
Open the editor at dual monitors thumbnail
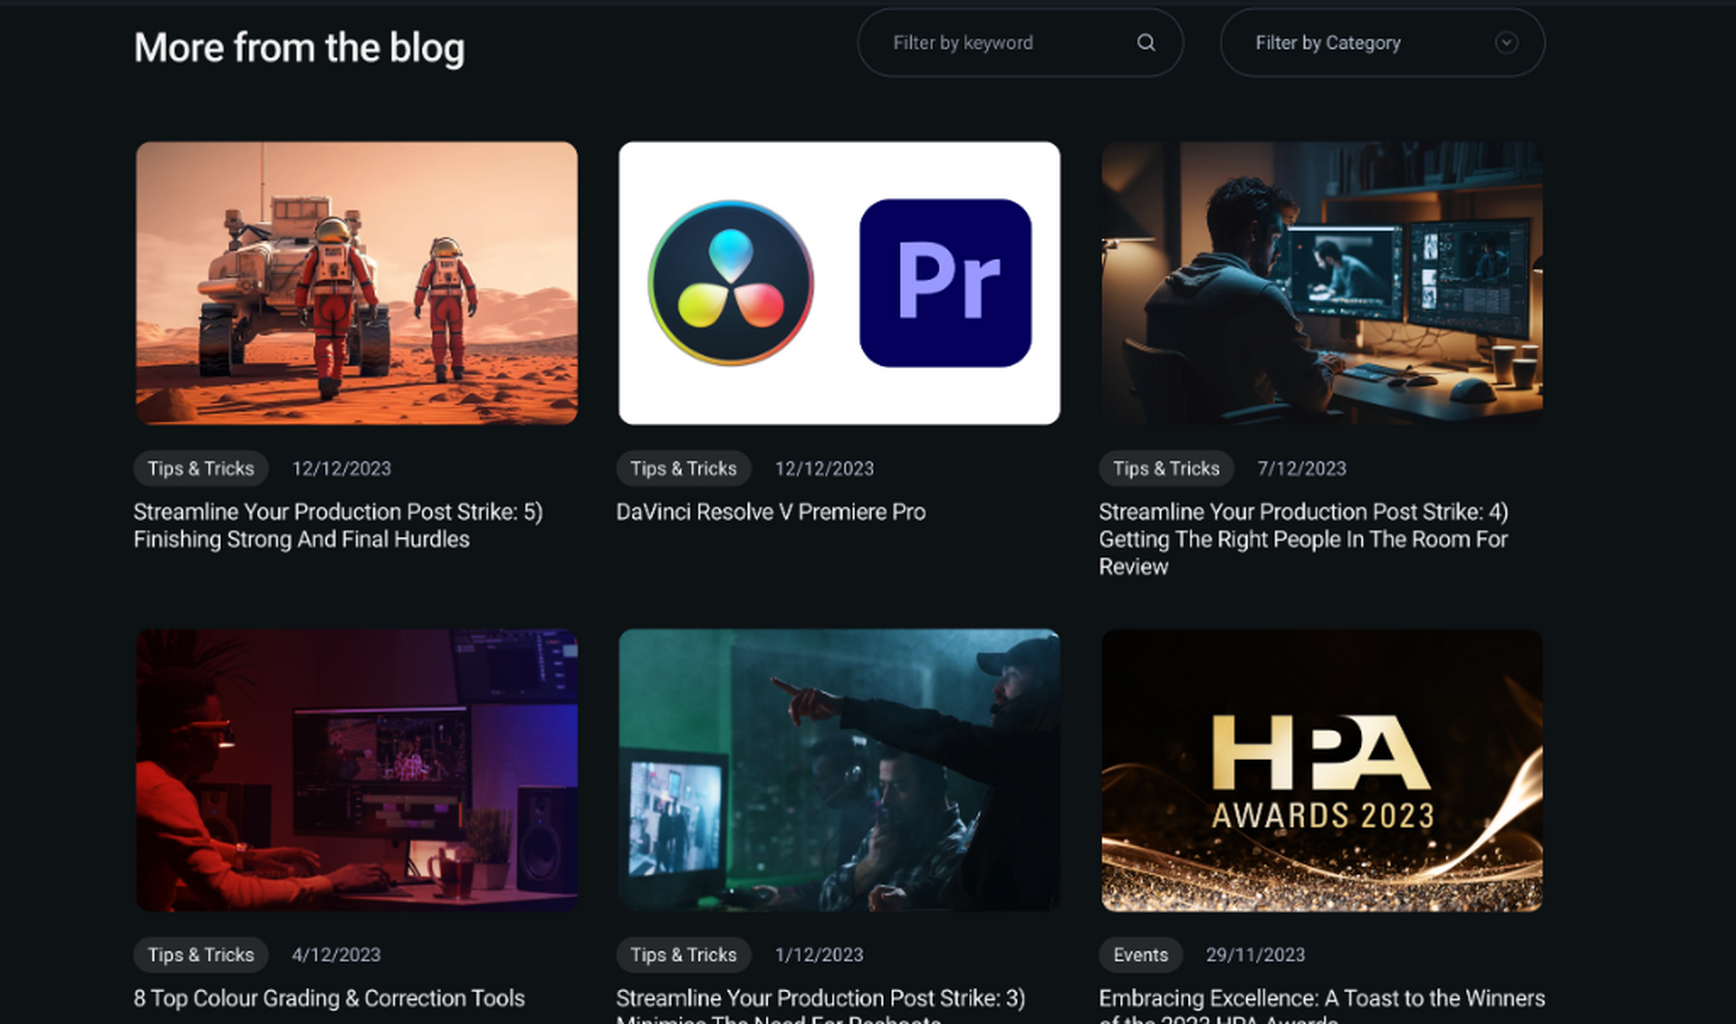coord(1322,283)
